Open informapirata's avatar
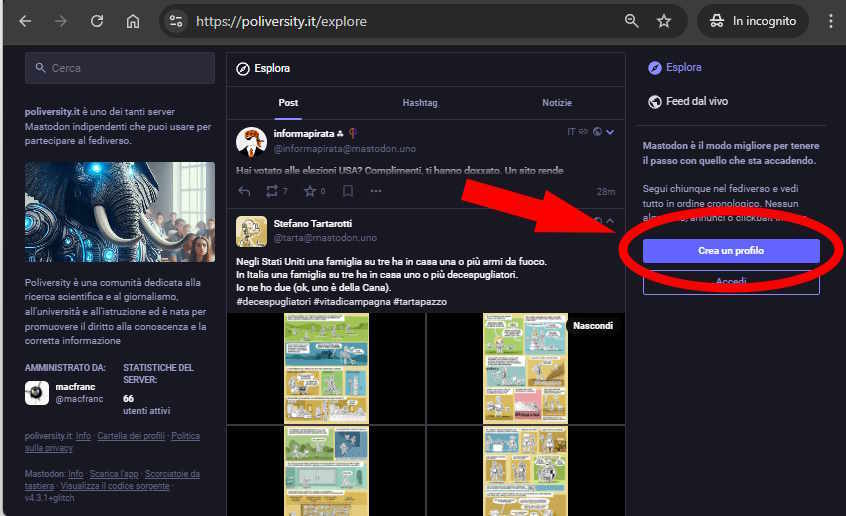The width and height of the screenshot is (846, 516). click(x=251, y=141)
